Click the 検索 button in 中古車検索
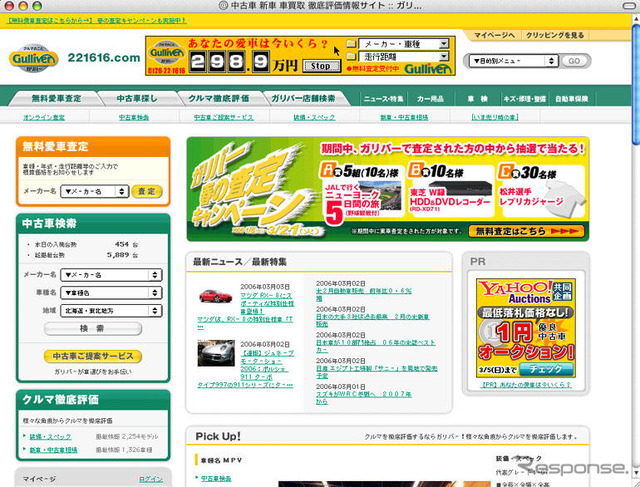This screenshot has height=487, width=640. pyautogui.click(x=92, y=328)
